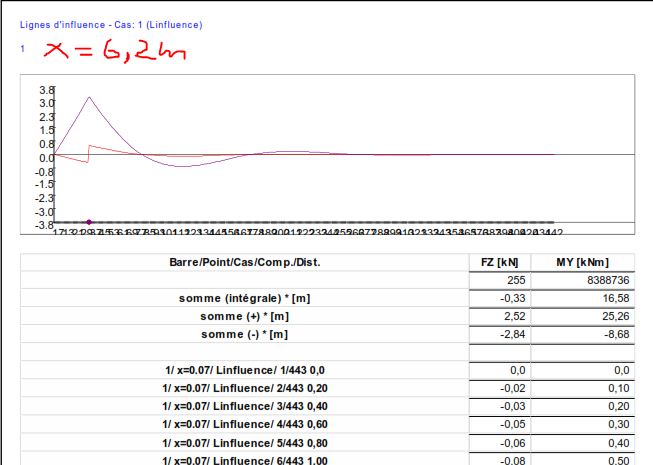Select row label Linfluence/ 2/443 0,20
The width and height of the screenshot is (653, 465).
244,388
